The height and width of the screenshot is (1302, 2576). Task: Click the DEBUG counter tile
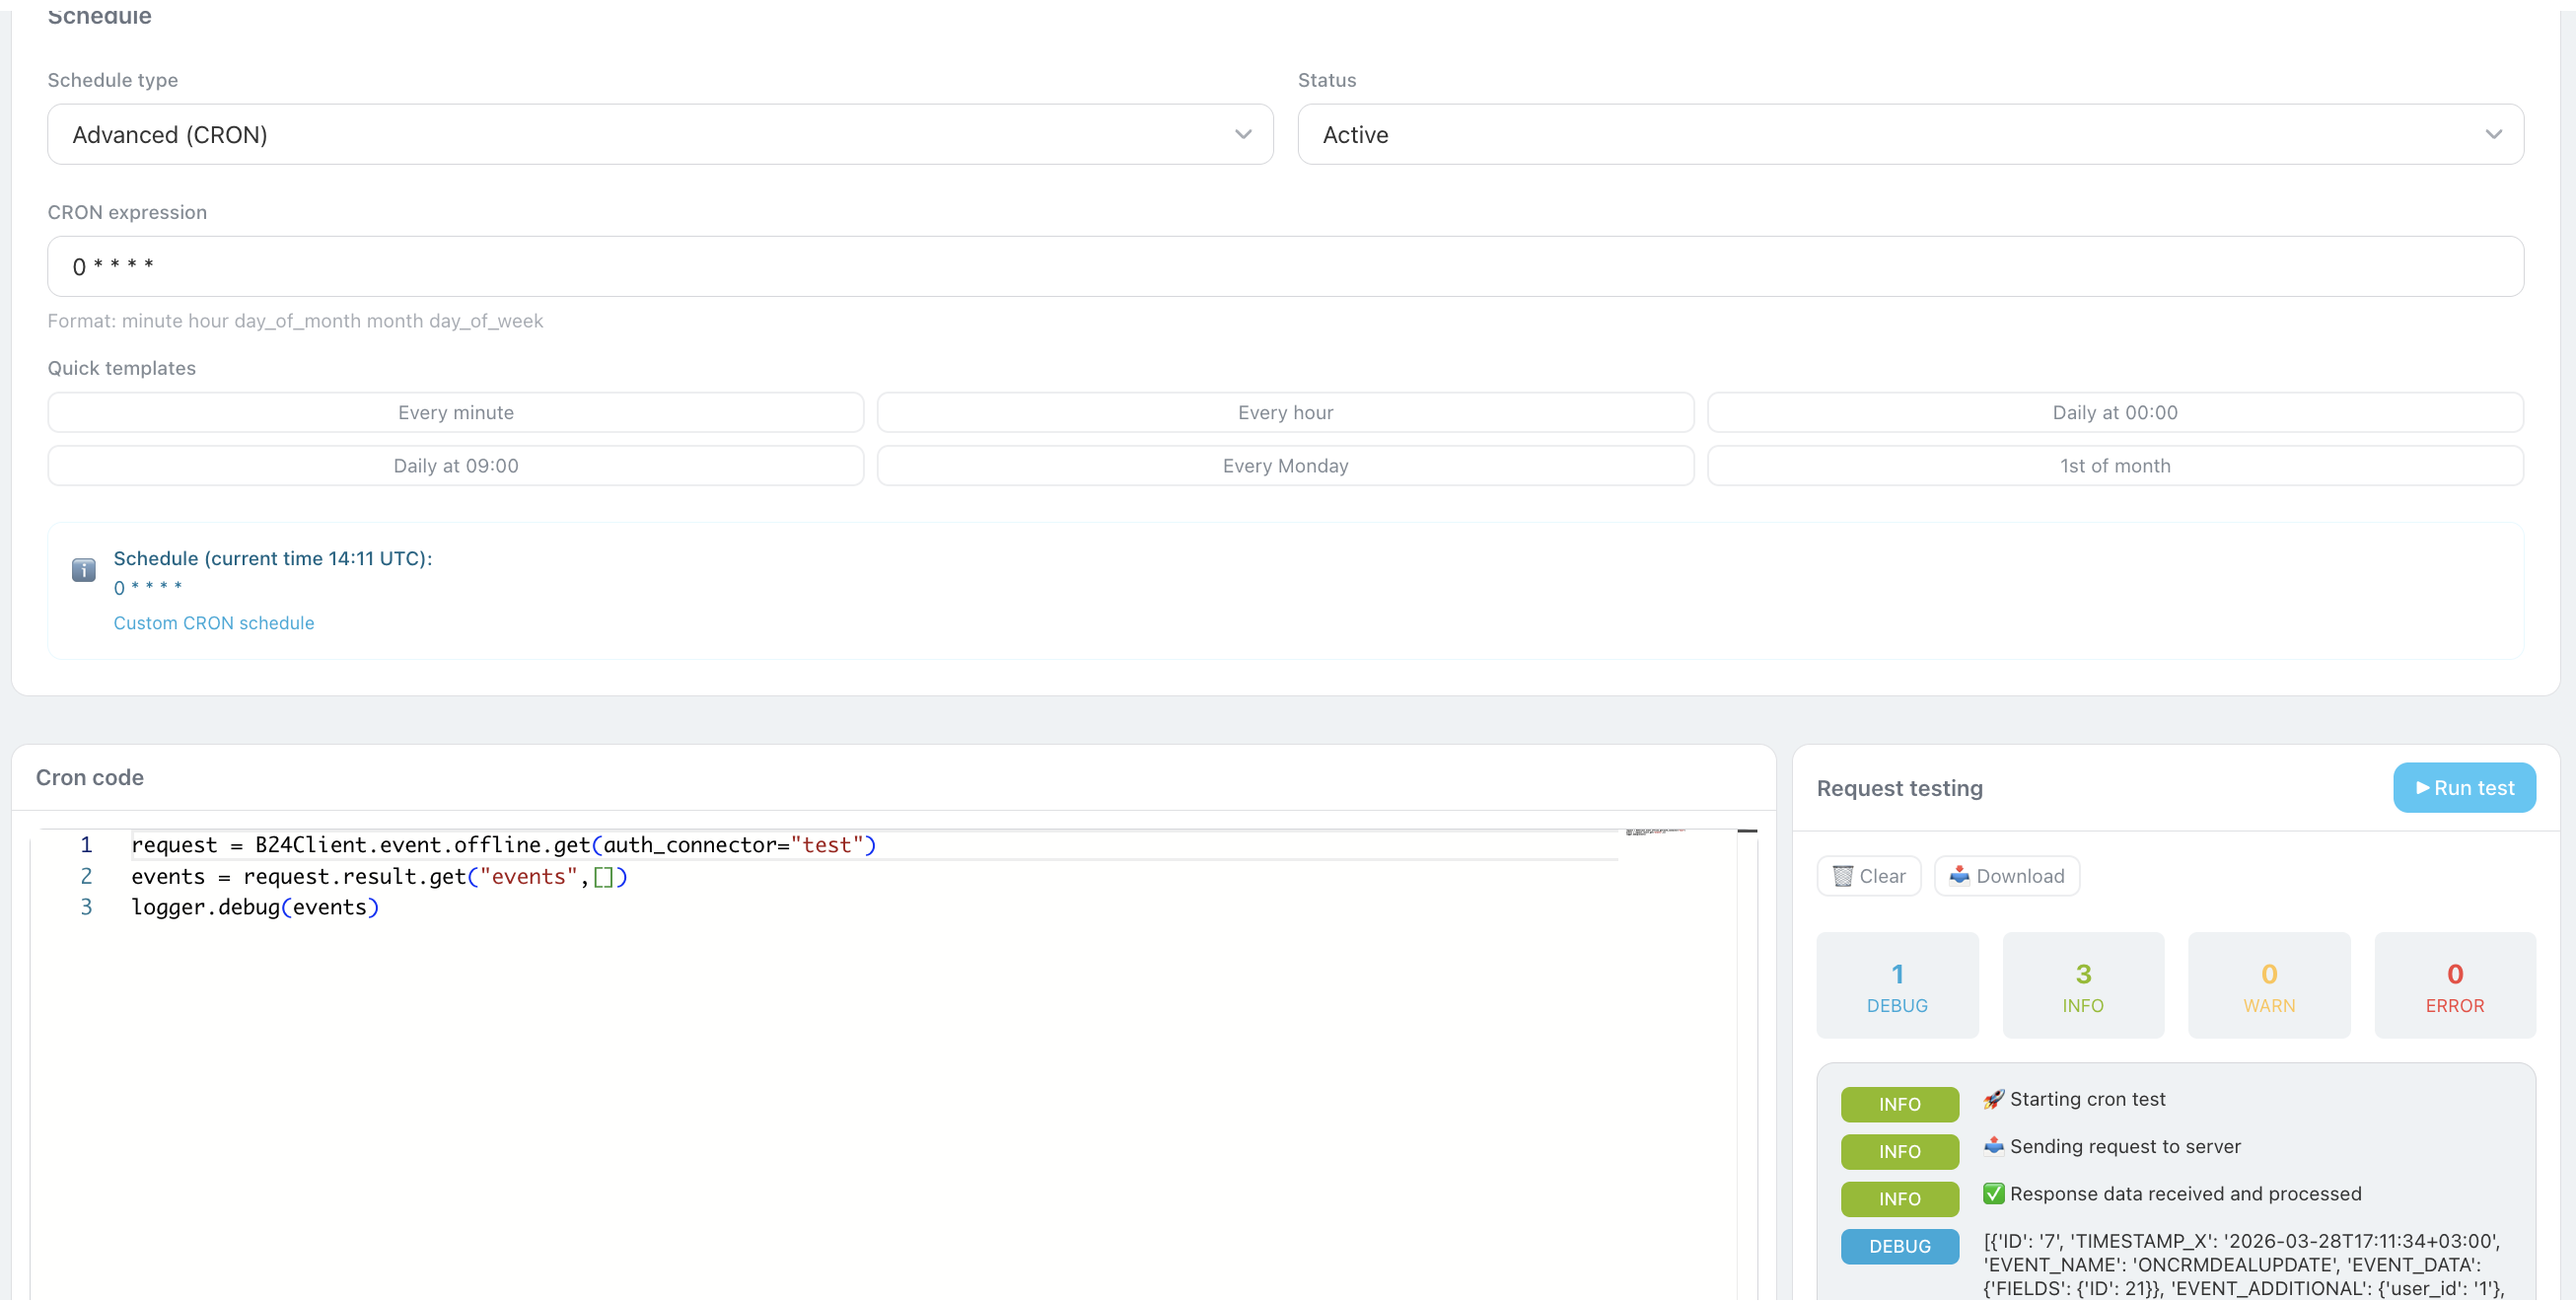click(x=1897, y=985)
